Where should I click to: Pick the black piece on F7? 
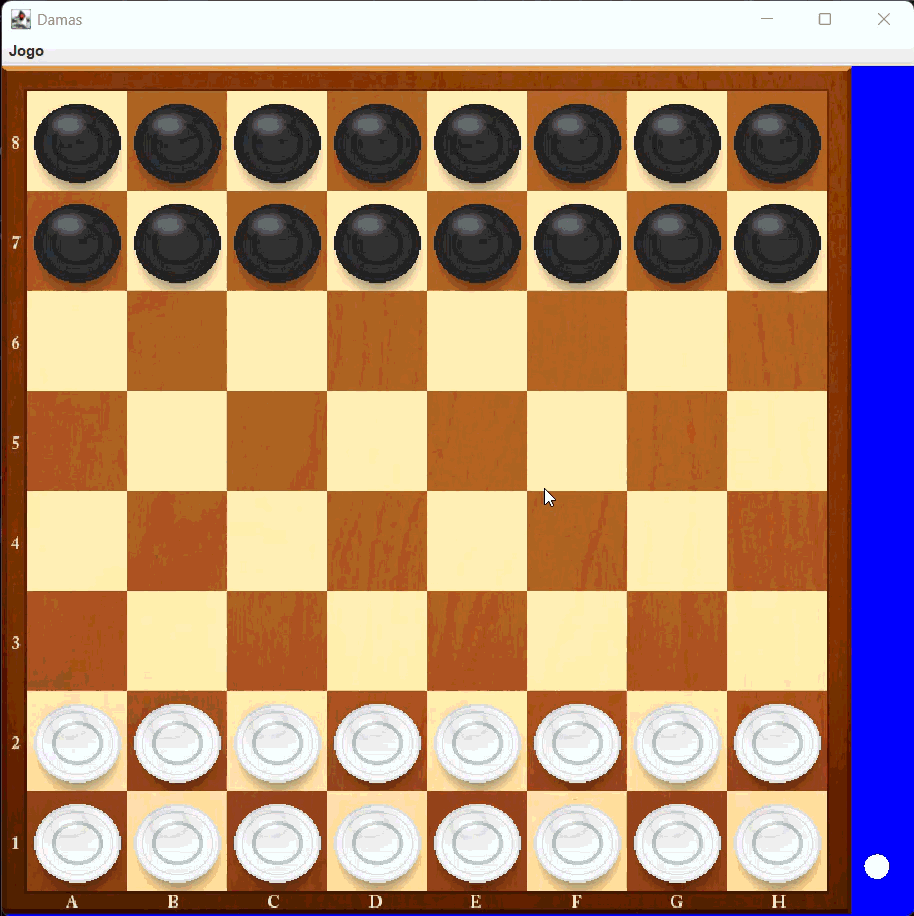pyautogui.click(x=577, y=242)
